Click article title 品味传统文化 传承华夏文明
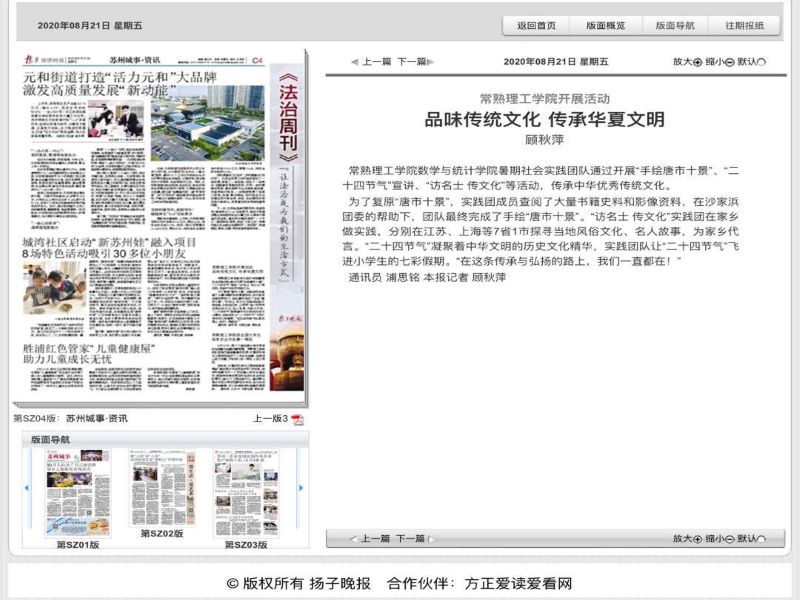The width and height of the screenshot is (800, 600). 544,119
